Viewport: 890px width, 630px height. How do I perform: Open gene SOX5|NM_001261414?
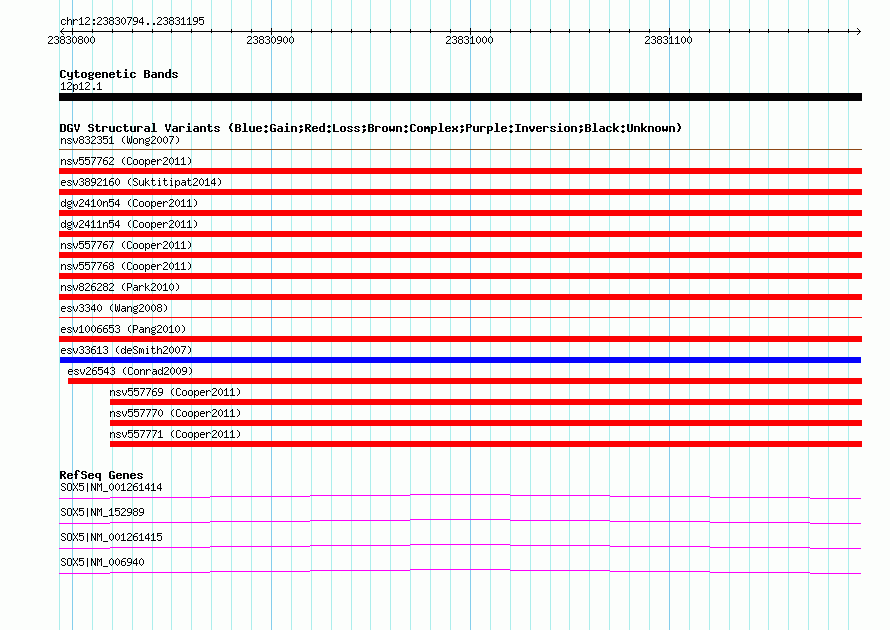[111, 488]
